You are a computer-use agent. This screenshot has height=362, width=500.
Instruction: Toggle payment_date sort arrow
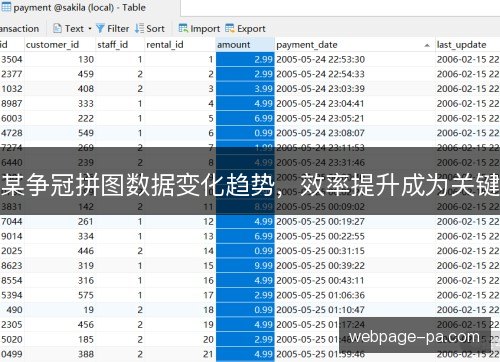coord(427,45)
